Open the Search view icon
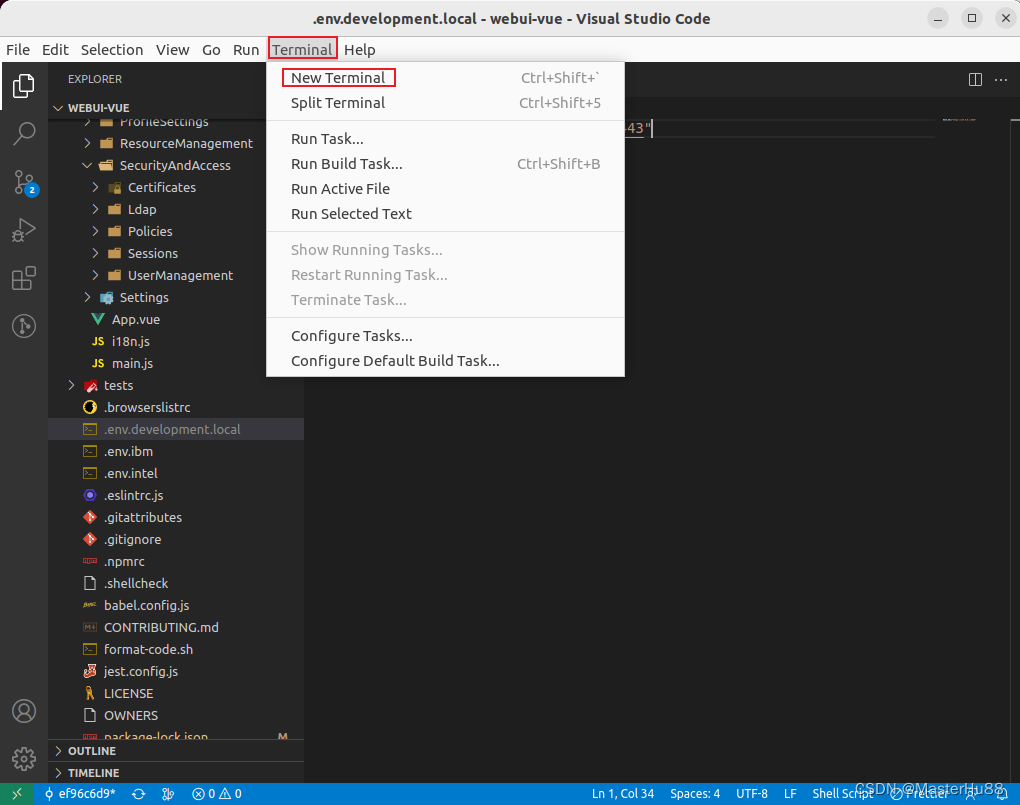The height and width of the screenshot is (805, 1020). pyautogui.click(x=23, y=134)
